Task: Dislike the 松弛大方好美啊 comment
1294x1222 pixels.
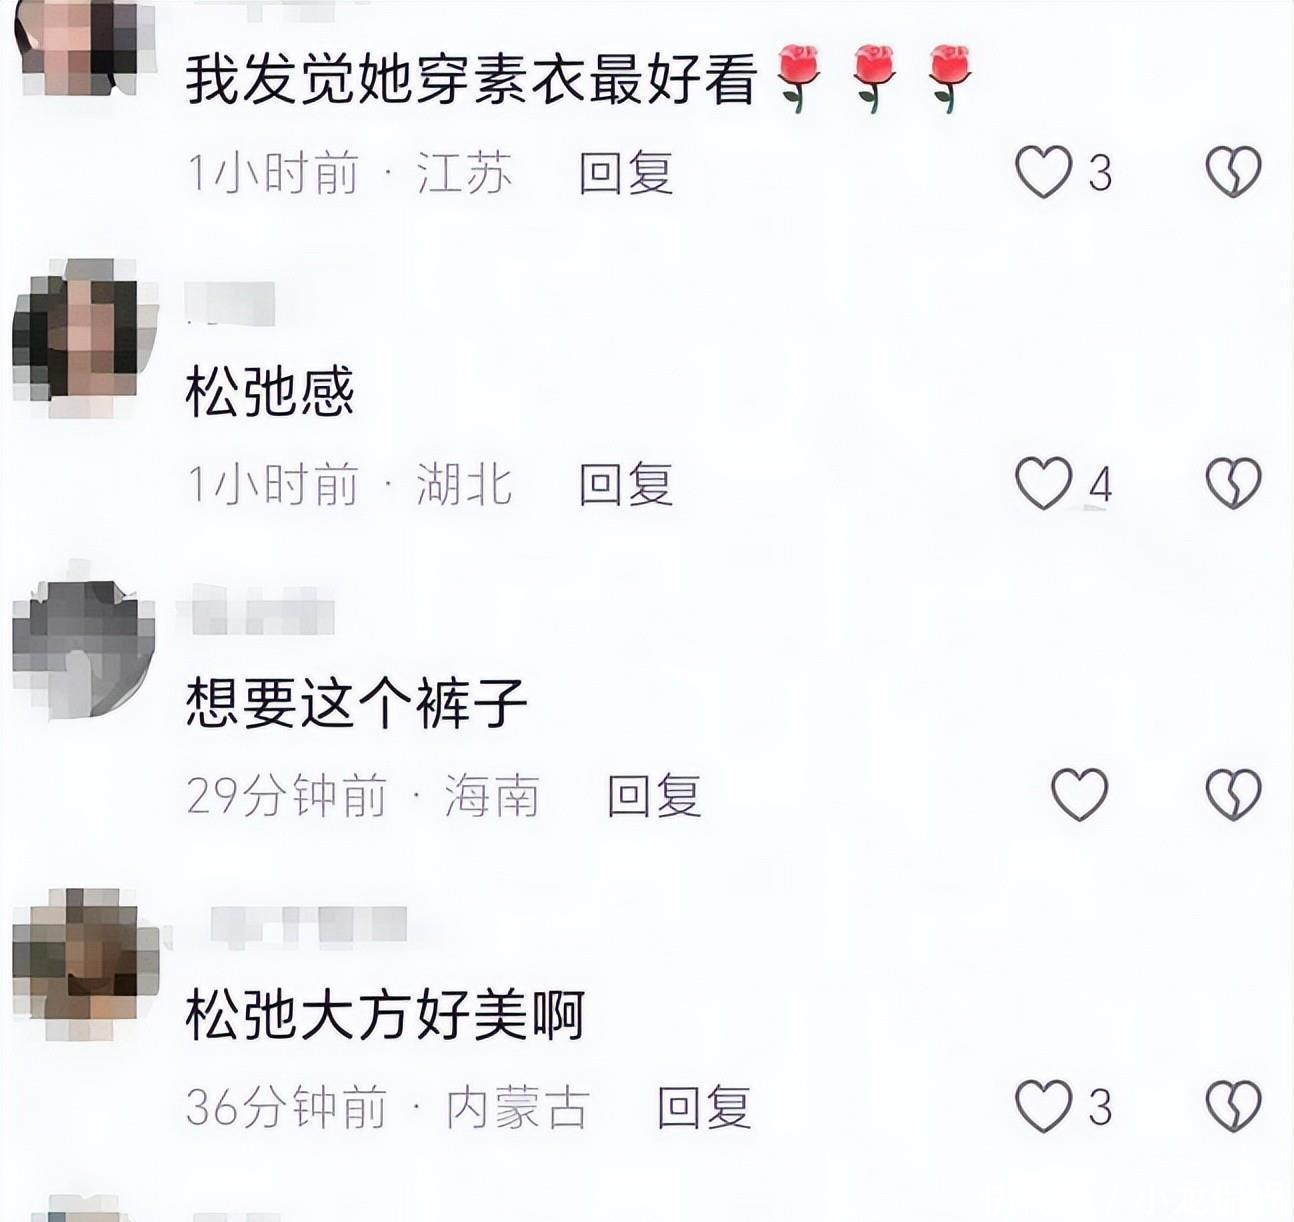Action: pos(1233,1106)
